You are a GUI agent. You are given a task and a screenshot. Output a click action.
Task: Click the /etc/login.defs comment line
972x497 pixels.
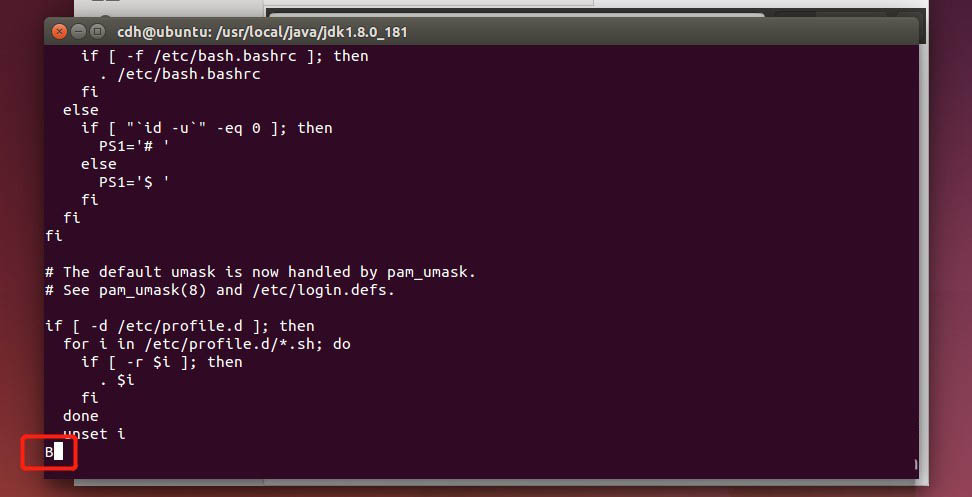click(220, 289)
